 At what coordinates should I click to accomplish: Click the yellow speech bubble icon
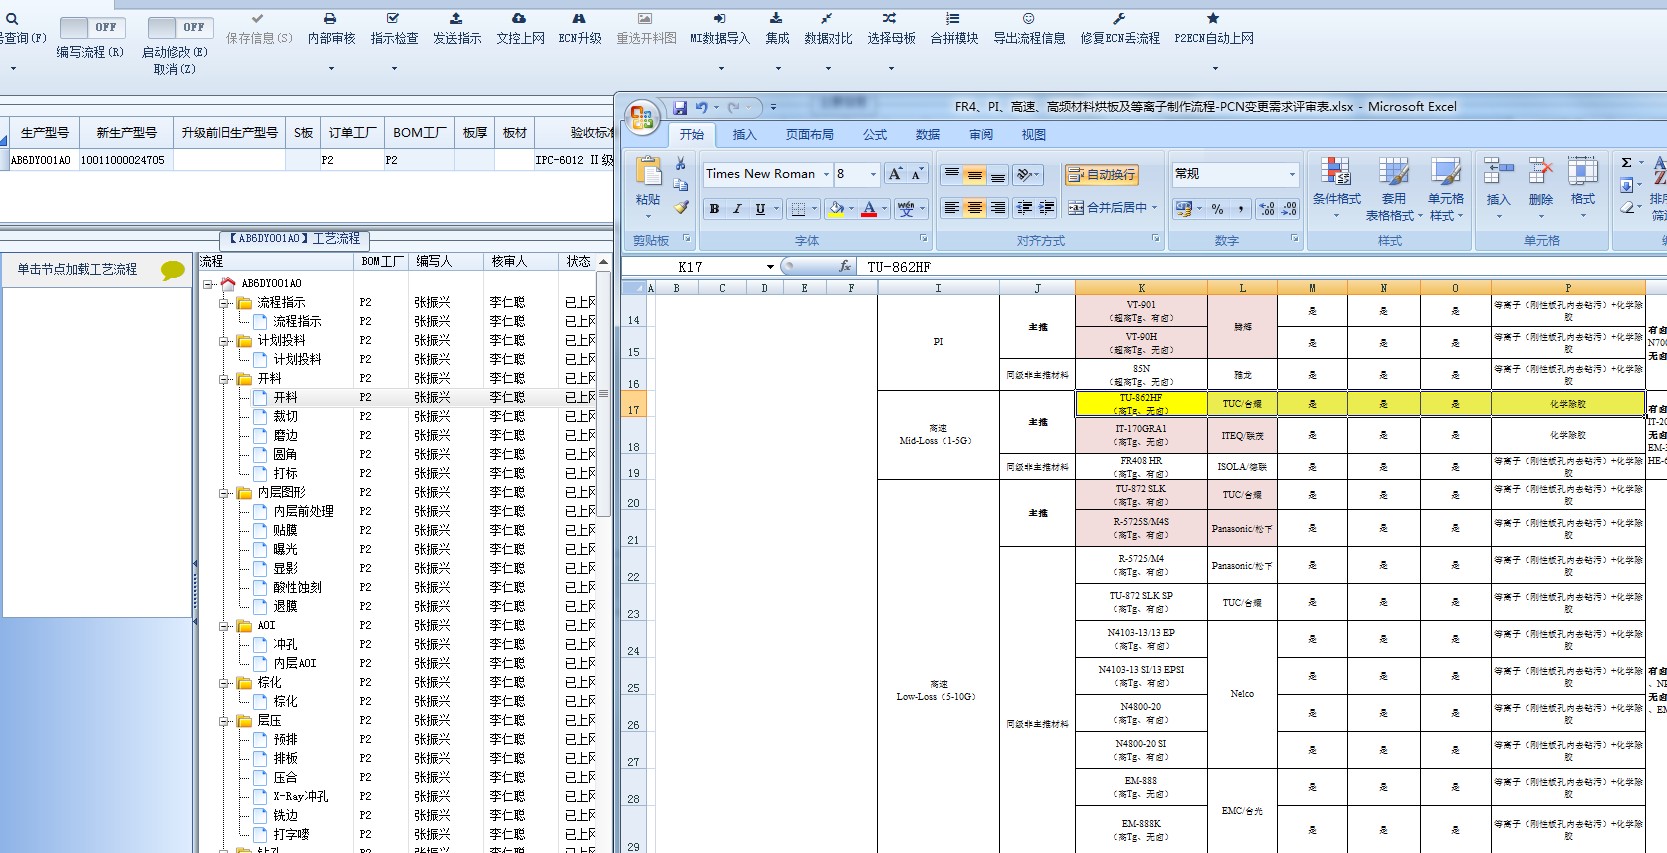(173, 270)
